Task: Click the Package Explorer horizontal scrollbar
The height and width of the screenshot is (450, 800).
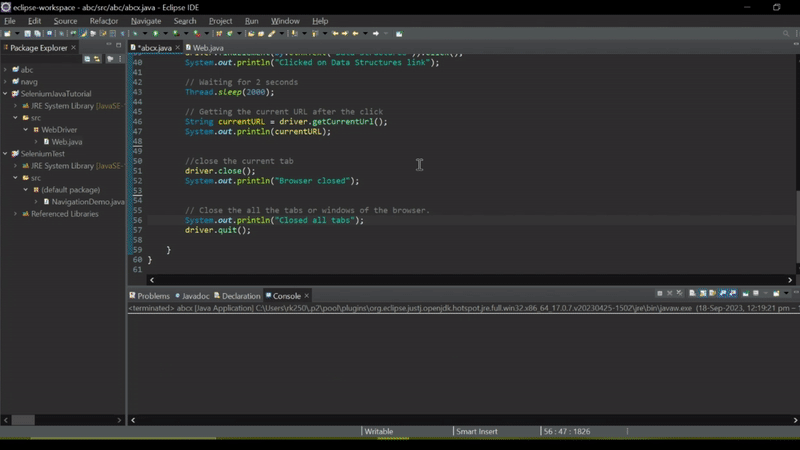Action: (x=24, y=420)
